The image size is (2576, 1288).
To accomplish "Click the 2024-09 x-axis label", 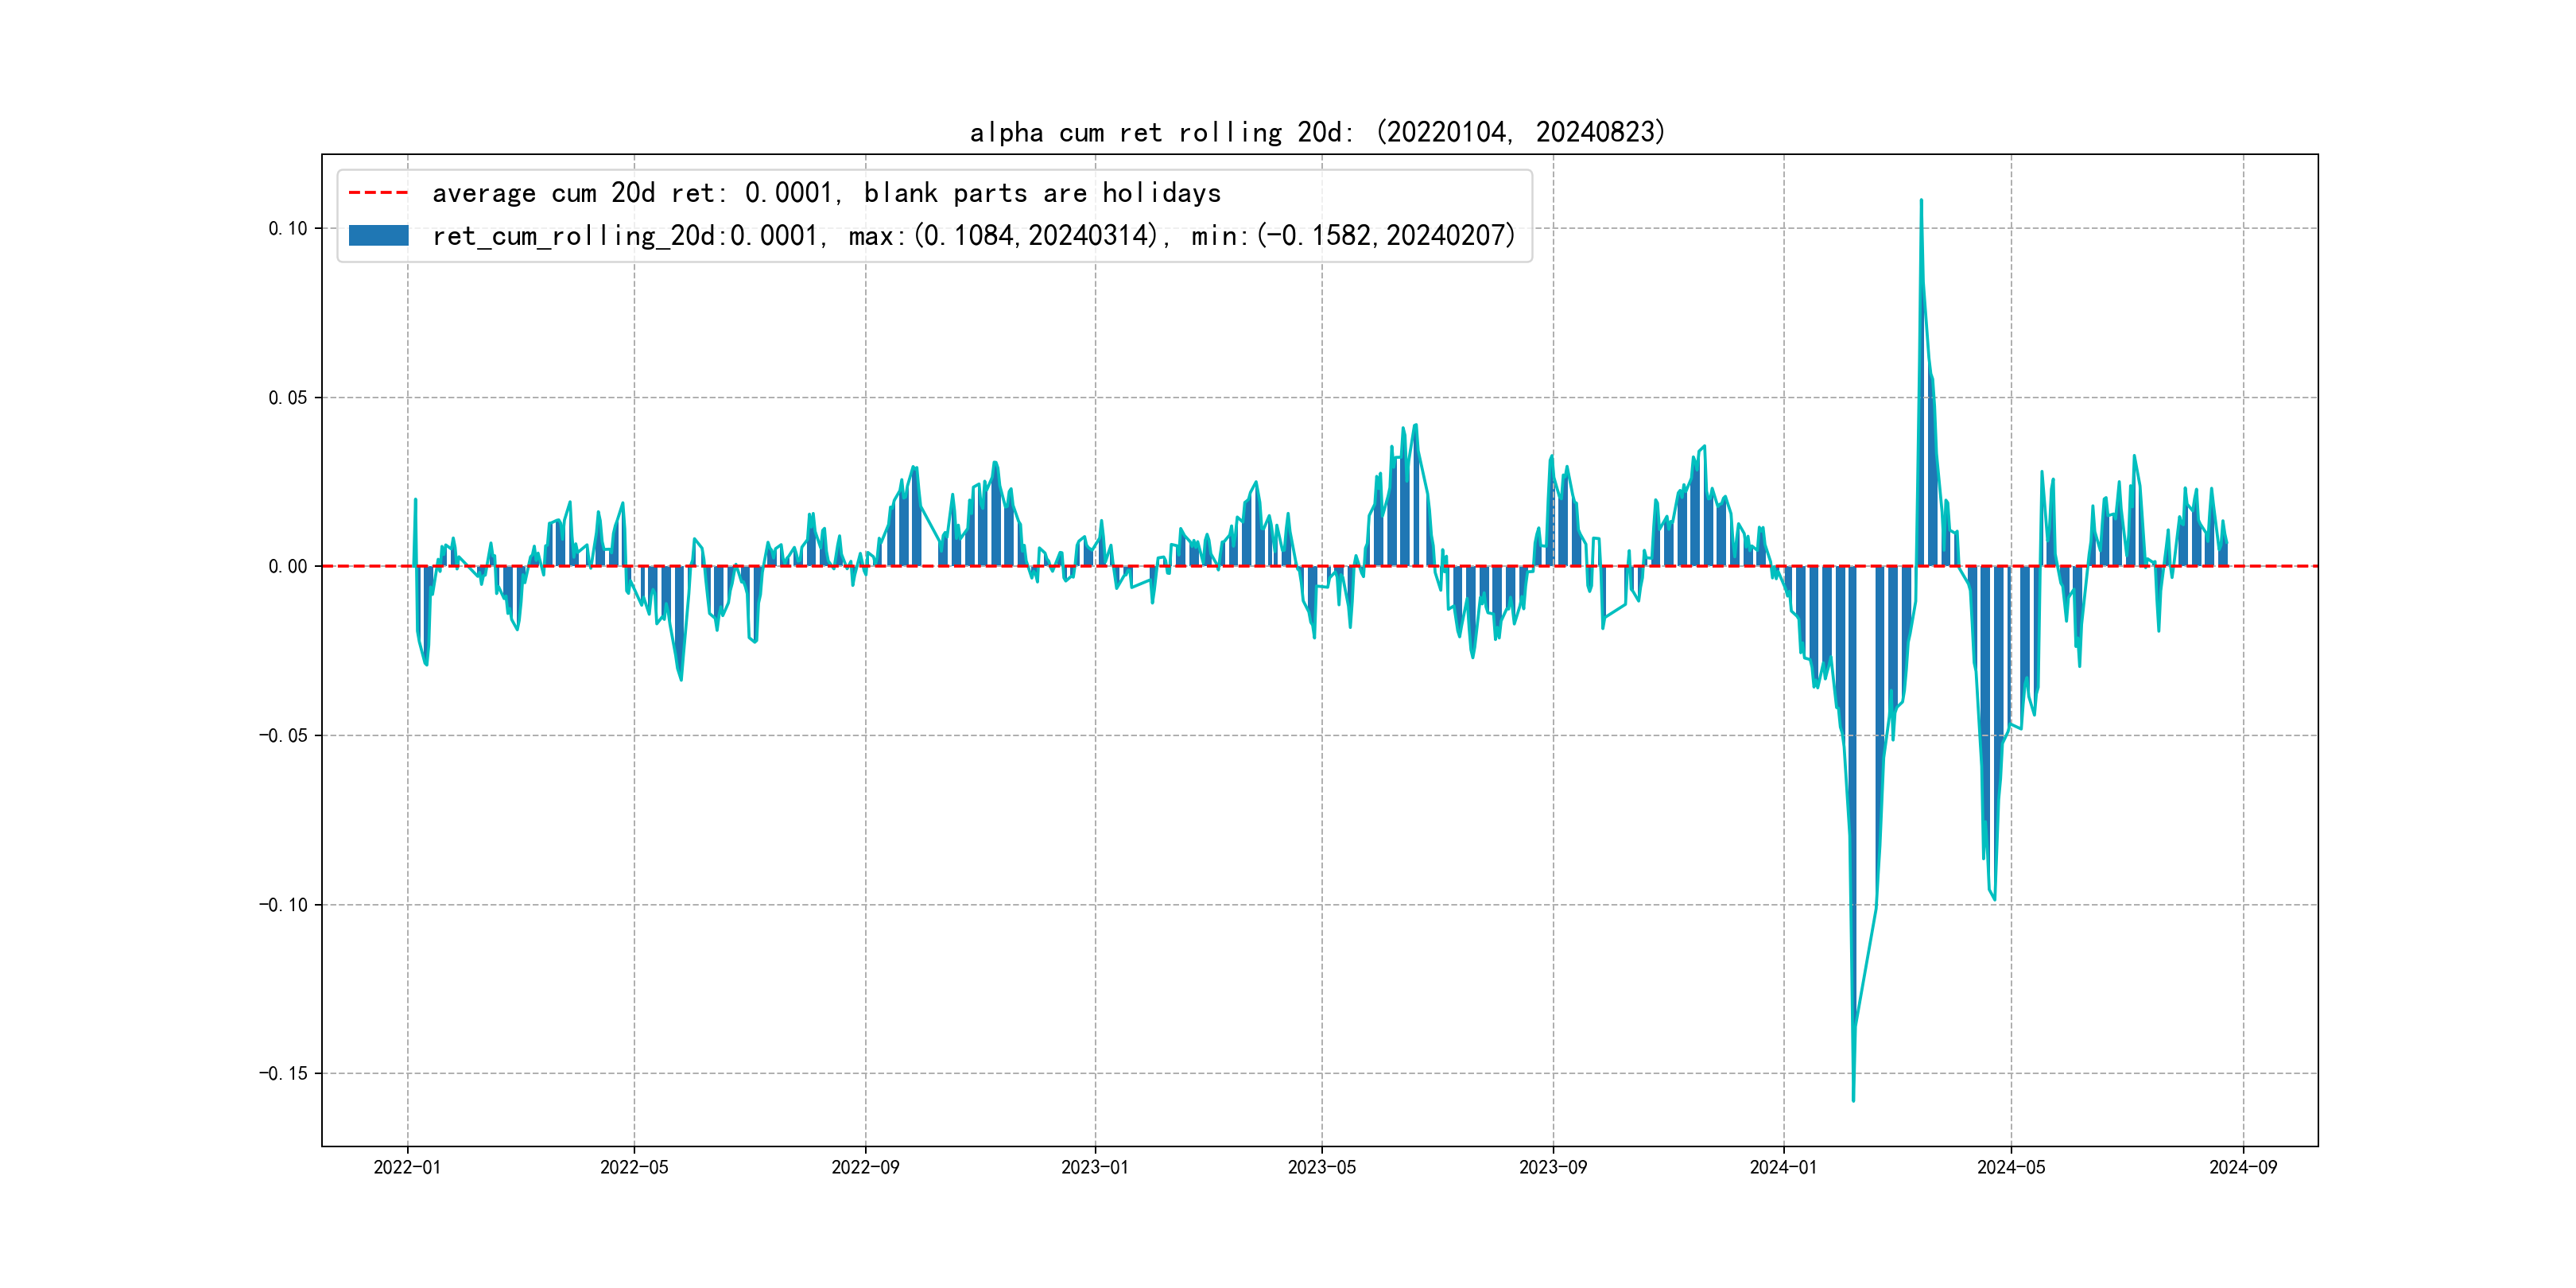I will (2243, 1167).
